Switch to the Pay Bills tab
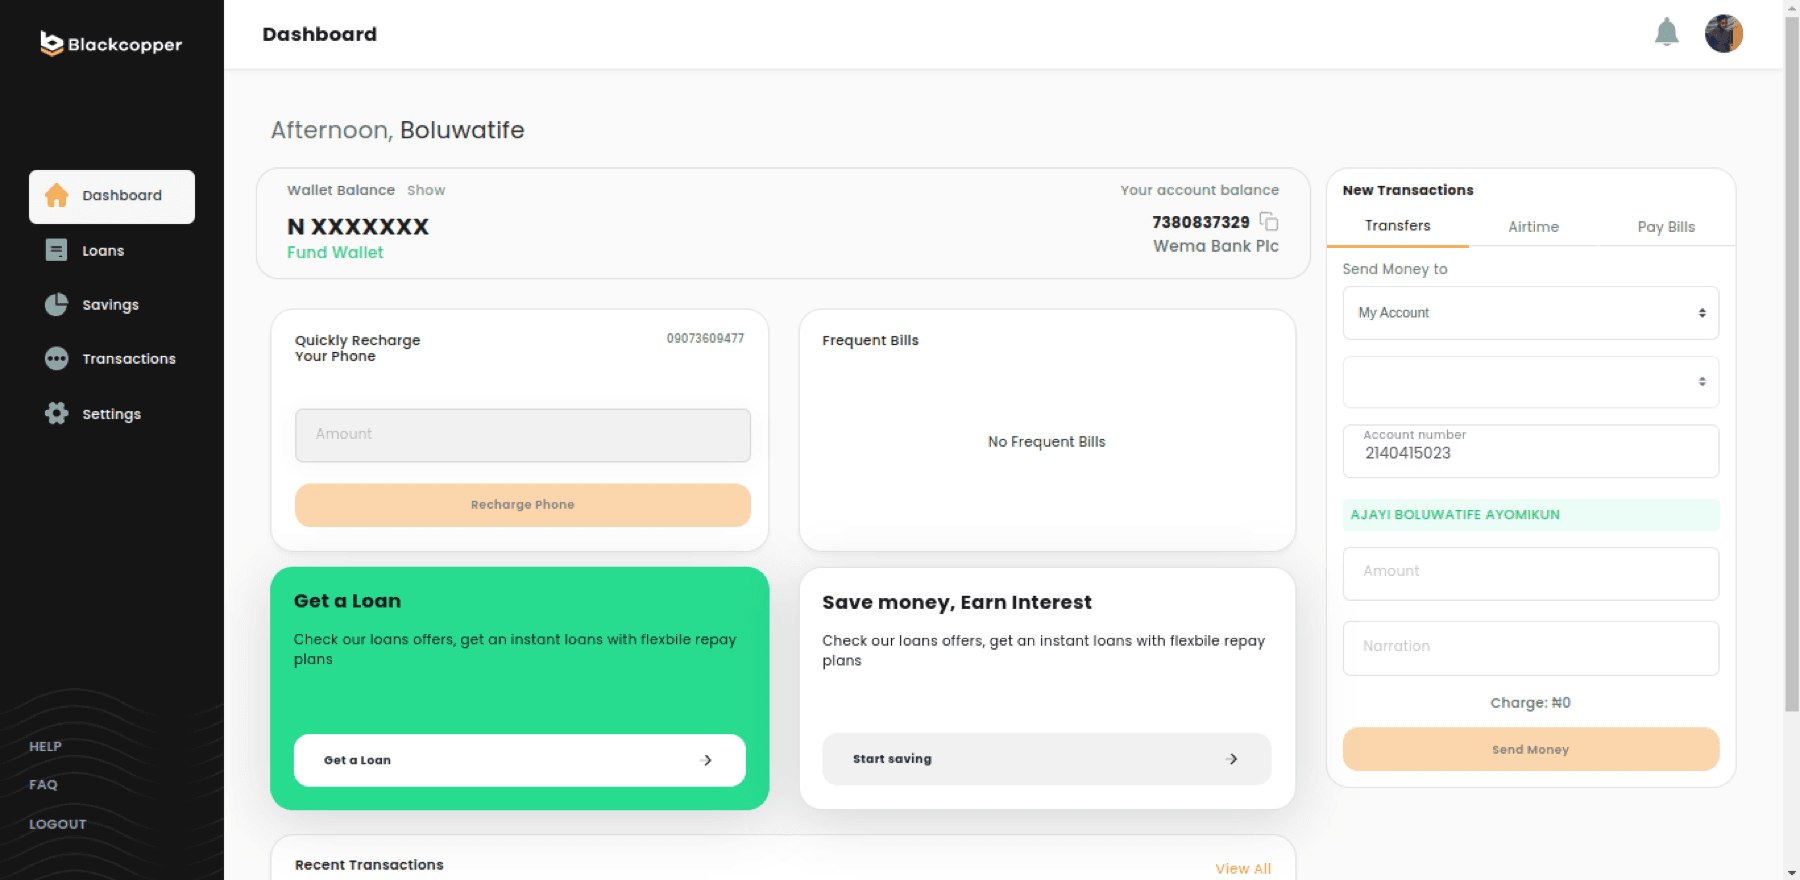Screen dimensions: 1800x880 click(x=1666, y=227)
